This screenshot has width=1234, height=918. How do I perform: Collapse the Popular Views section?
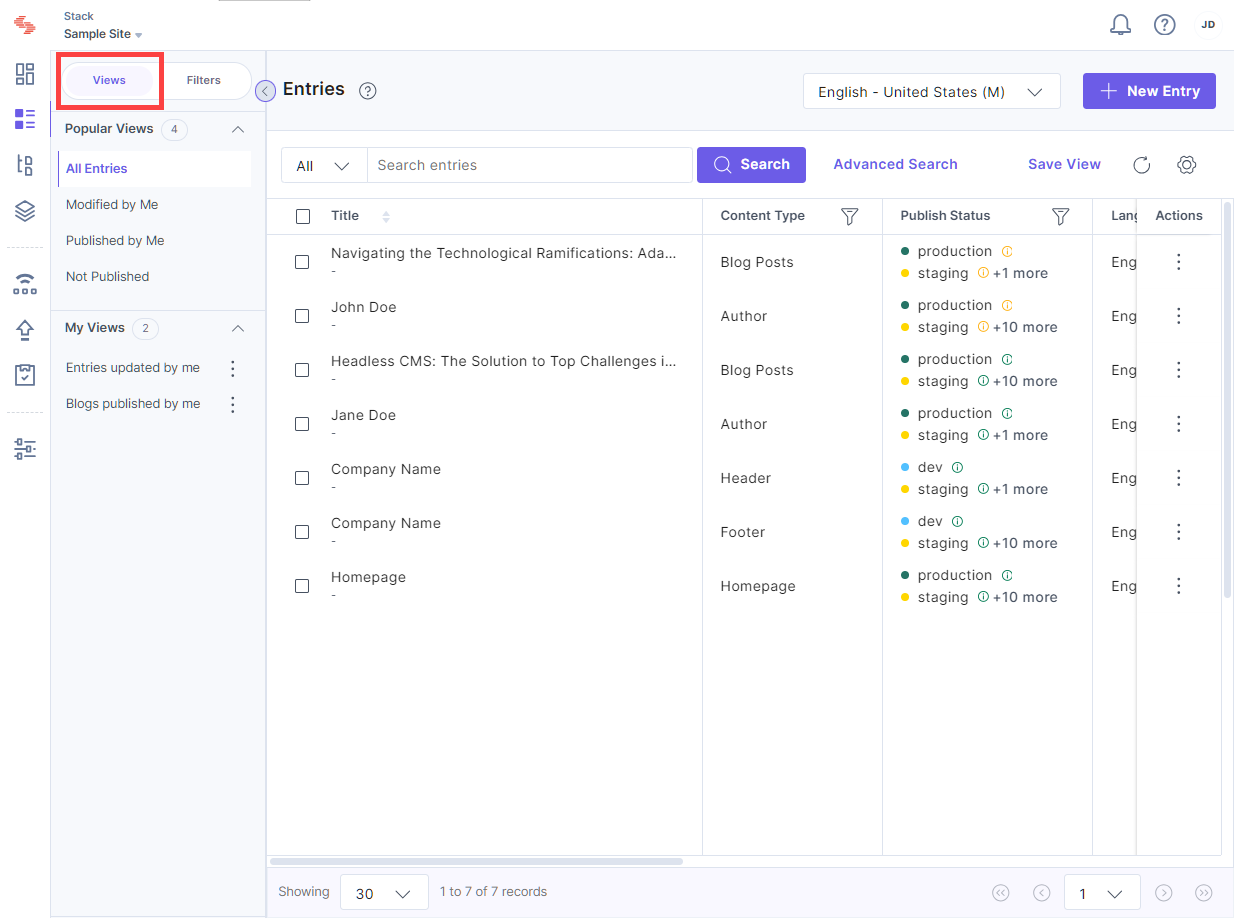click(238, 129)
